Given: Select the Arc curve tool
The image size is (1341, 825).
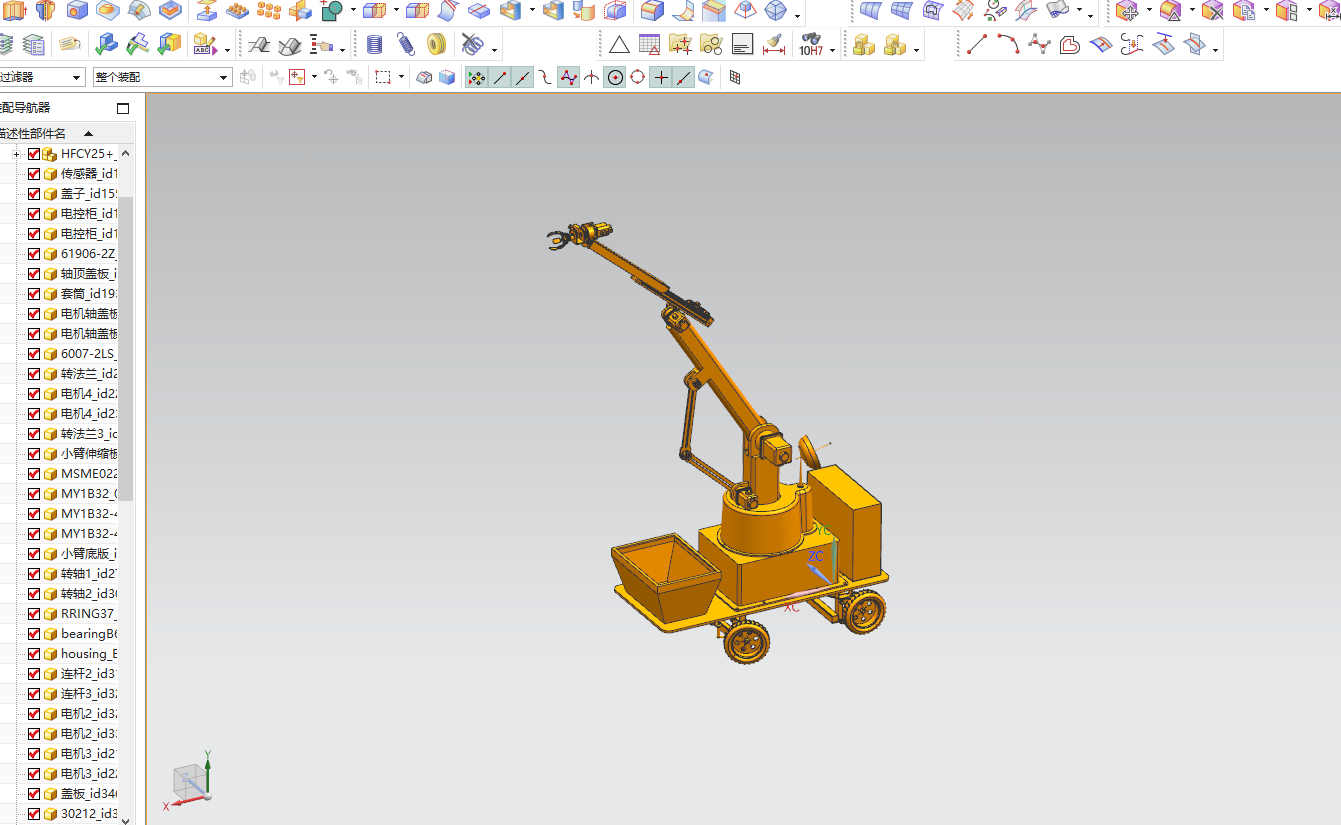Looking at the screenshot, I should coord(1008,45).
